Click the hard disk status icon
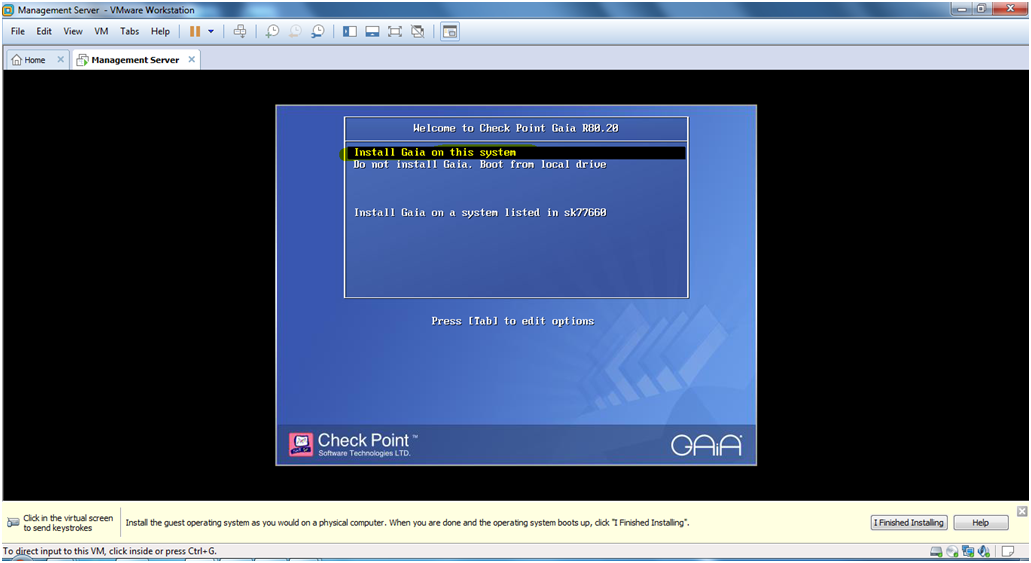Viewport: 1031px width, 563px height. 936,552
